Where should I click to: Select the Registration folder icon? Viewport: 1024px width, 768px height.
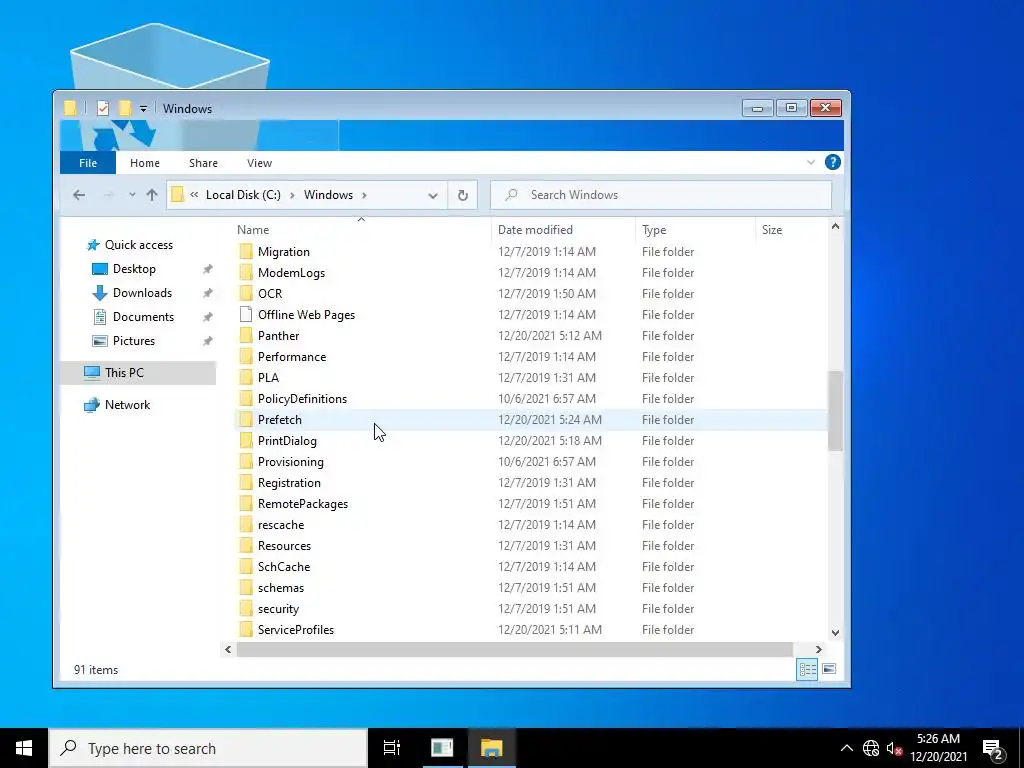click(246, 483)
